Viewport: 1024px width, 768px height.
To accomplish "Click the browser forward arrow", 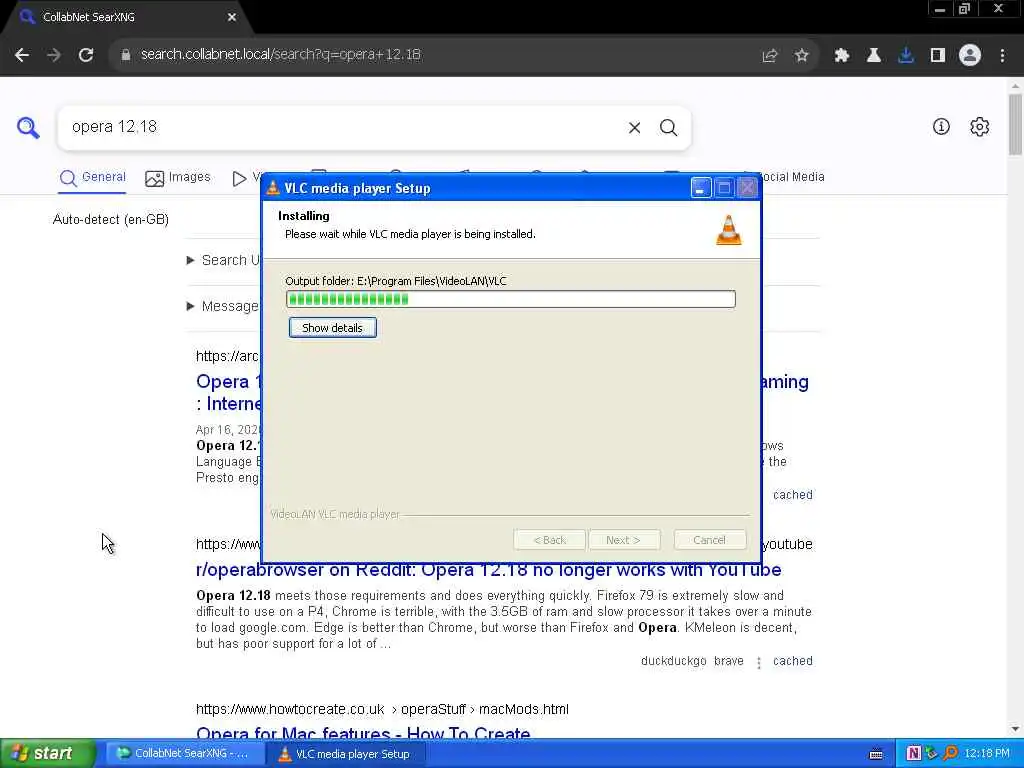I will click(54, 55).
